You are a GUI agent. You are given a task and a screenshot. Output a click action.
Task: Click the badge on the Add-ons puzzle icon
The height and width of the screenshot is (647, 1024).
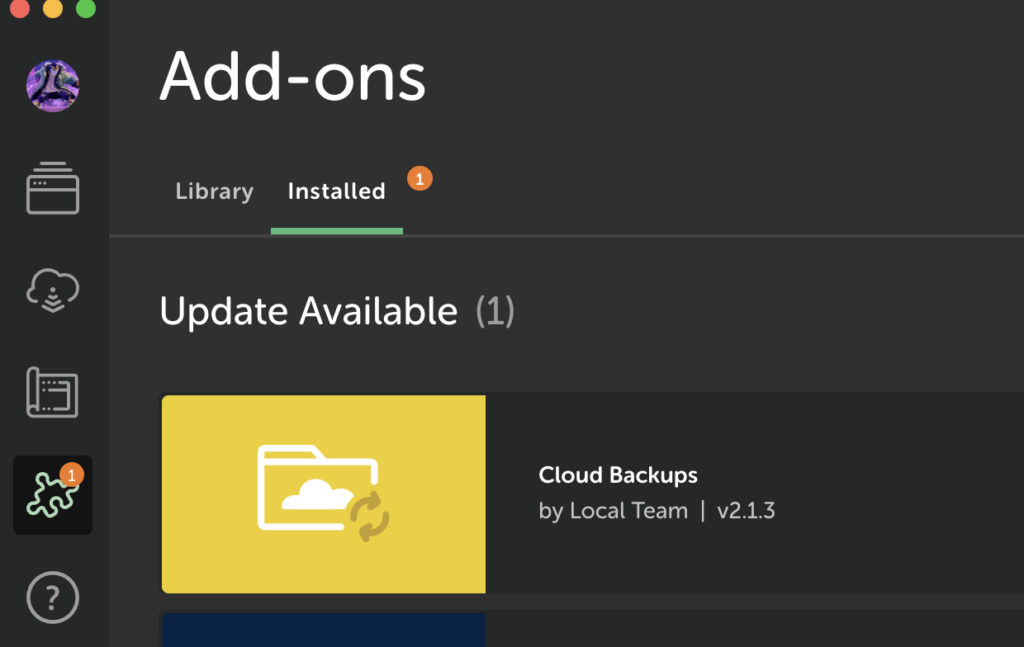[x=71, y=475]
